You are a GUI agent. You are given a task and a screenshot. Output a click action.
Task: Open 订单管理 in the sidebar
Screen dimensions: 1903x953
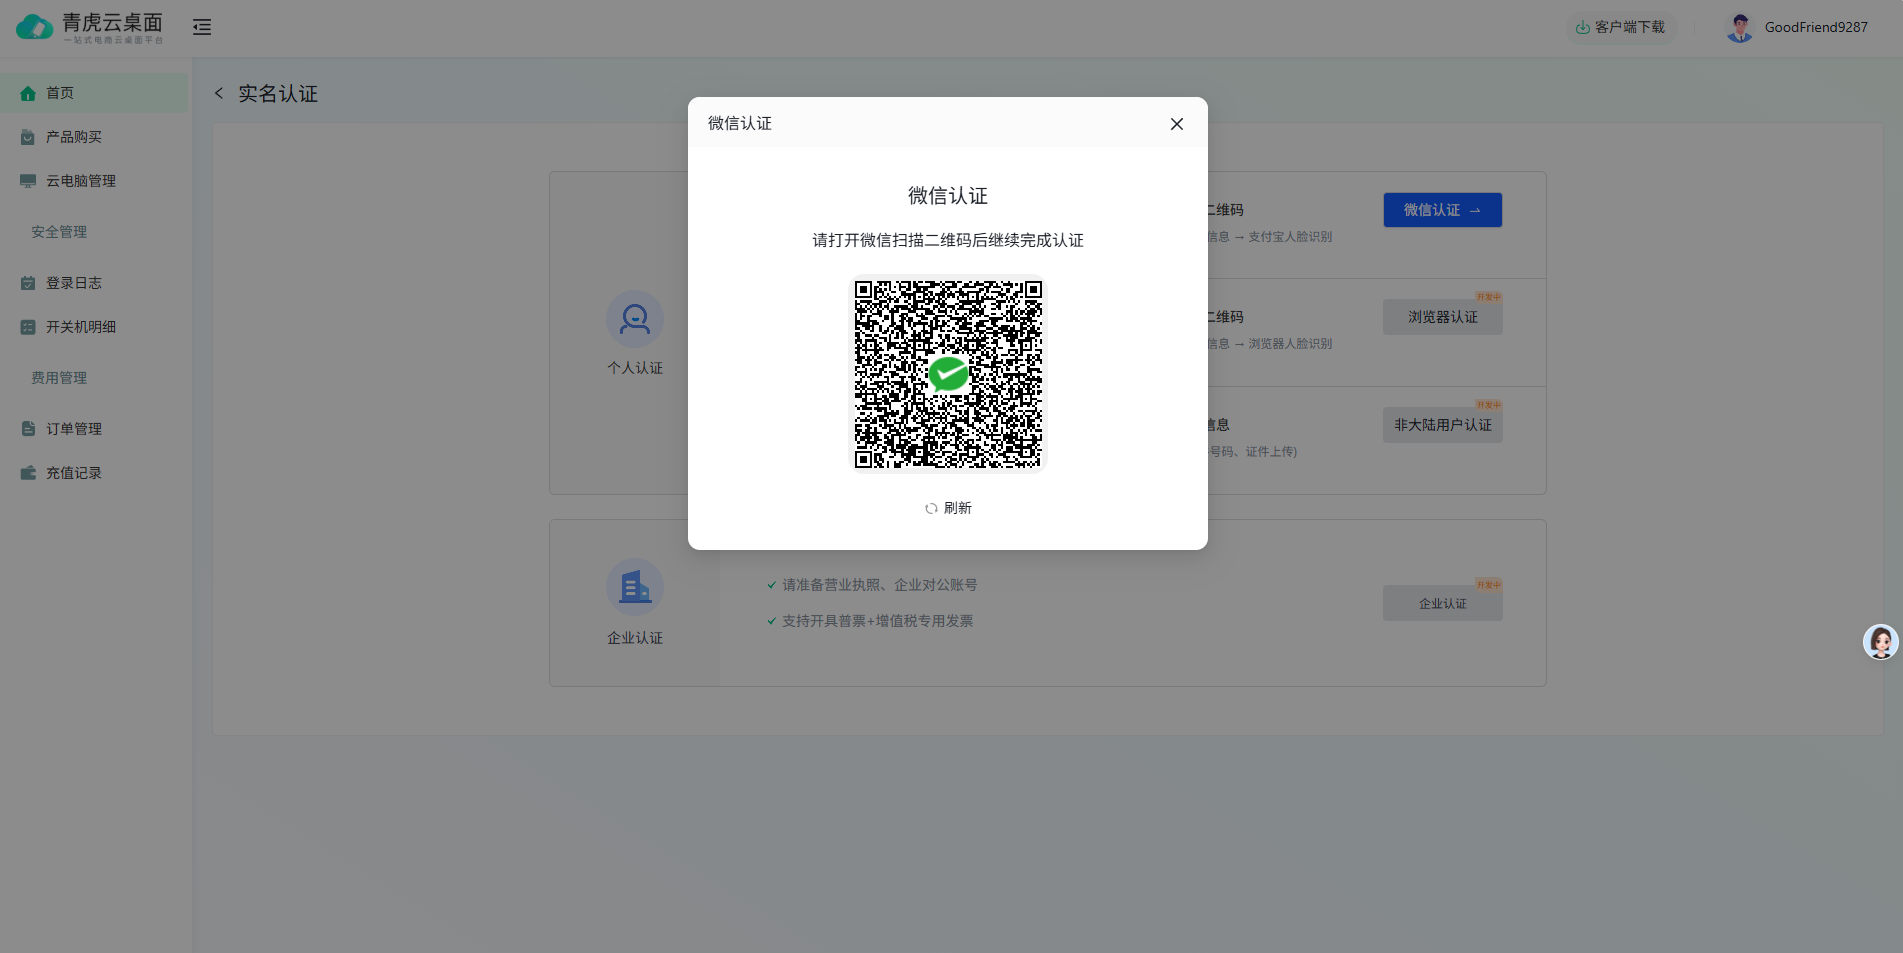click(x=94, y=429)
